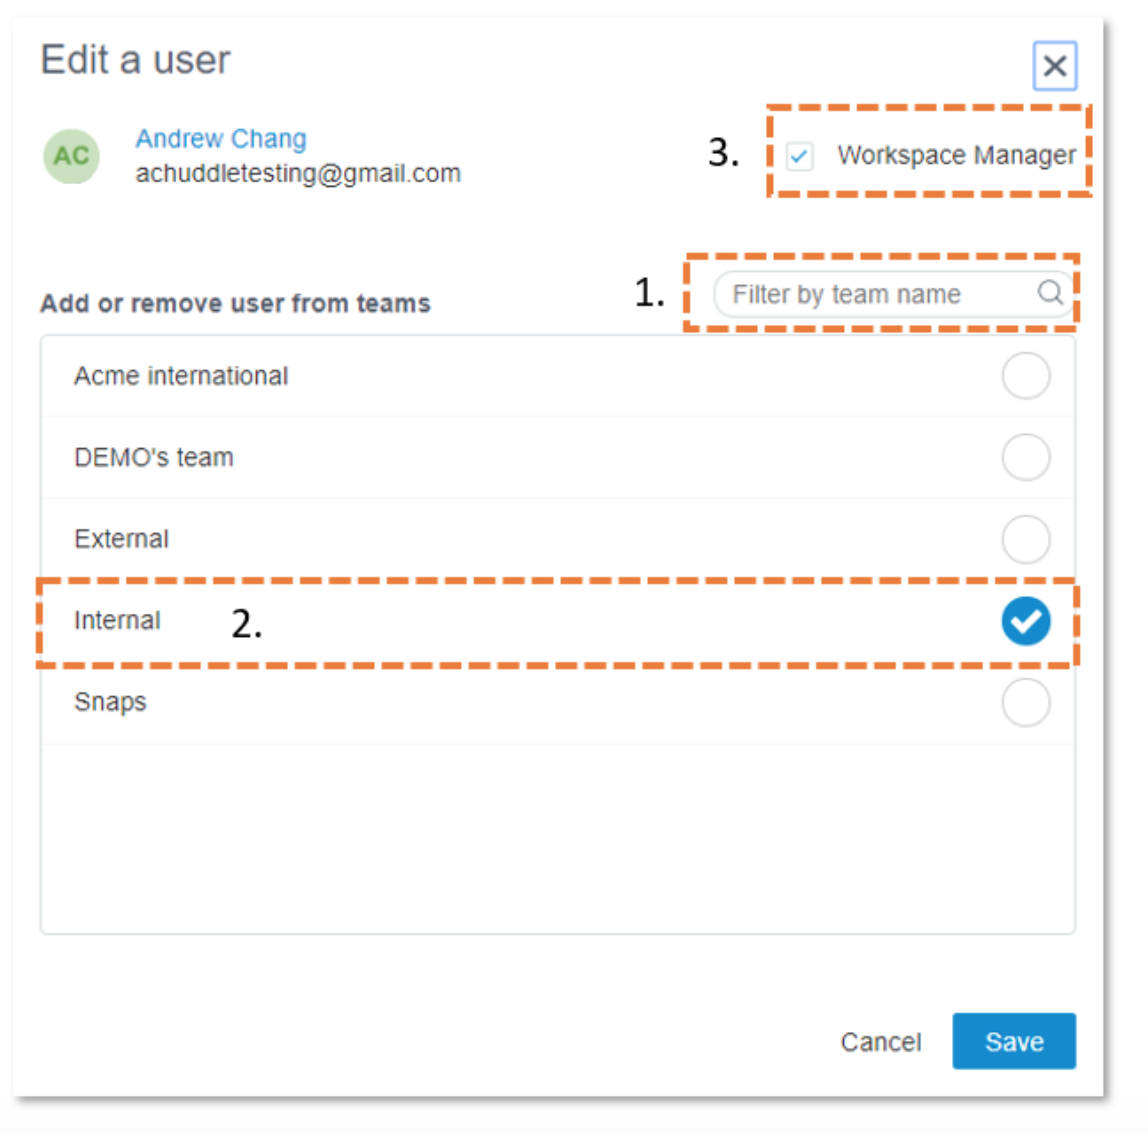
Task: Click the External team label
Action: [122, 539]
